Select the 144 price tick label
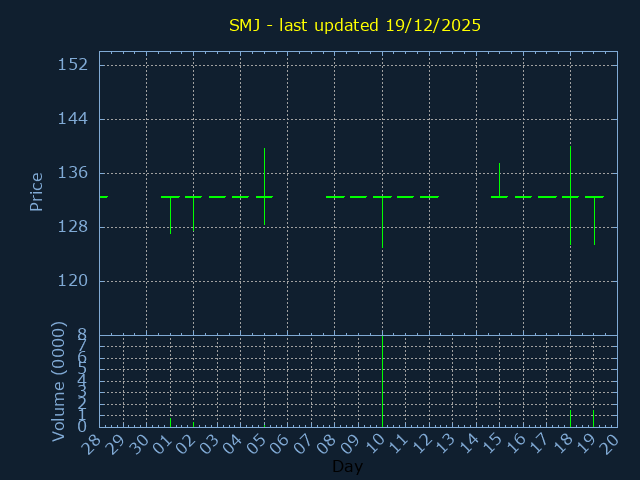The height and width of the screenshot is (480, 640). 73,119
